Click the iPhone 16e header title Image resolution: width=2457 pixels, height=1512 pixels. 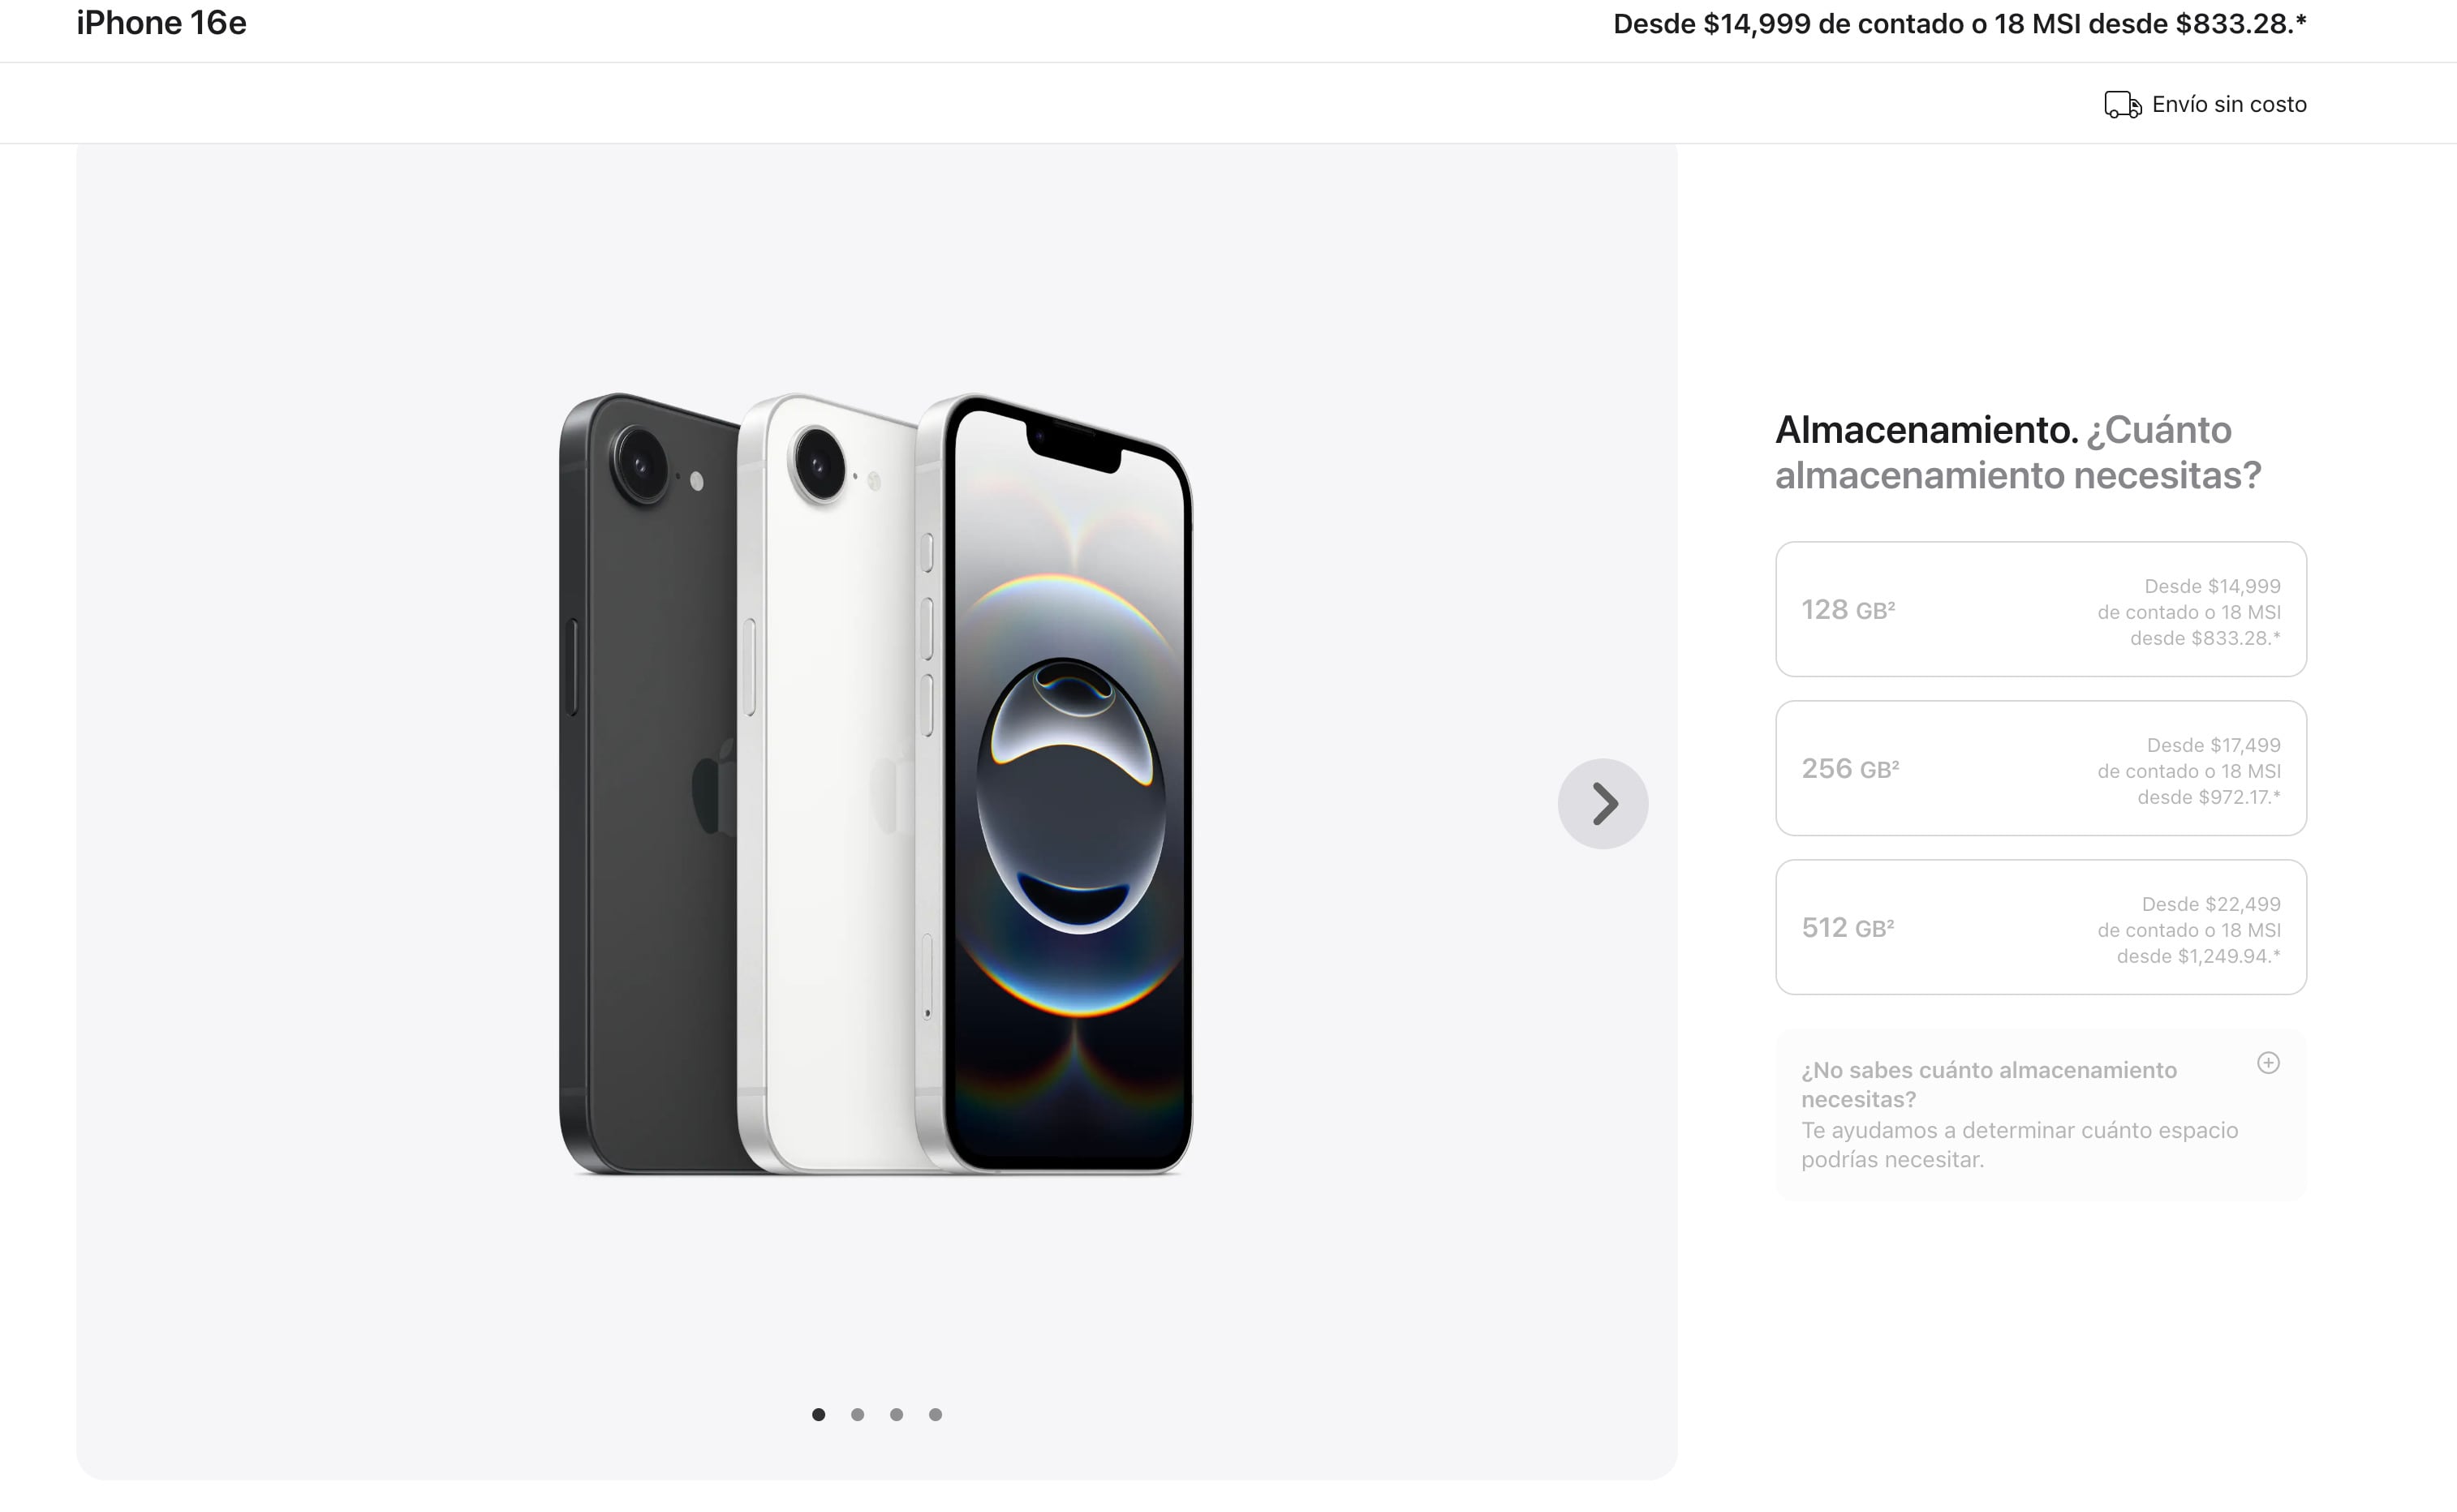click(162, 23)
